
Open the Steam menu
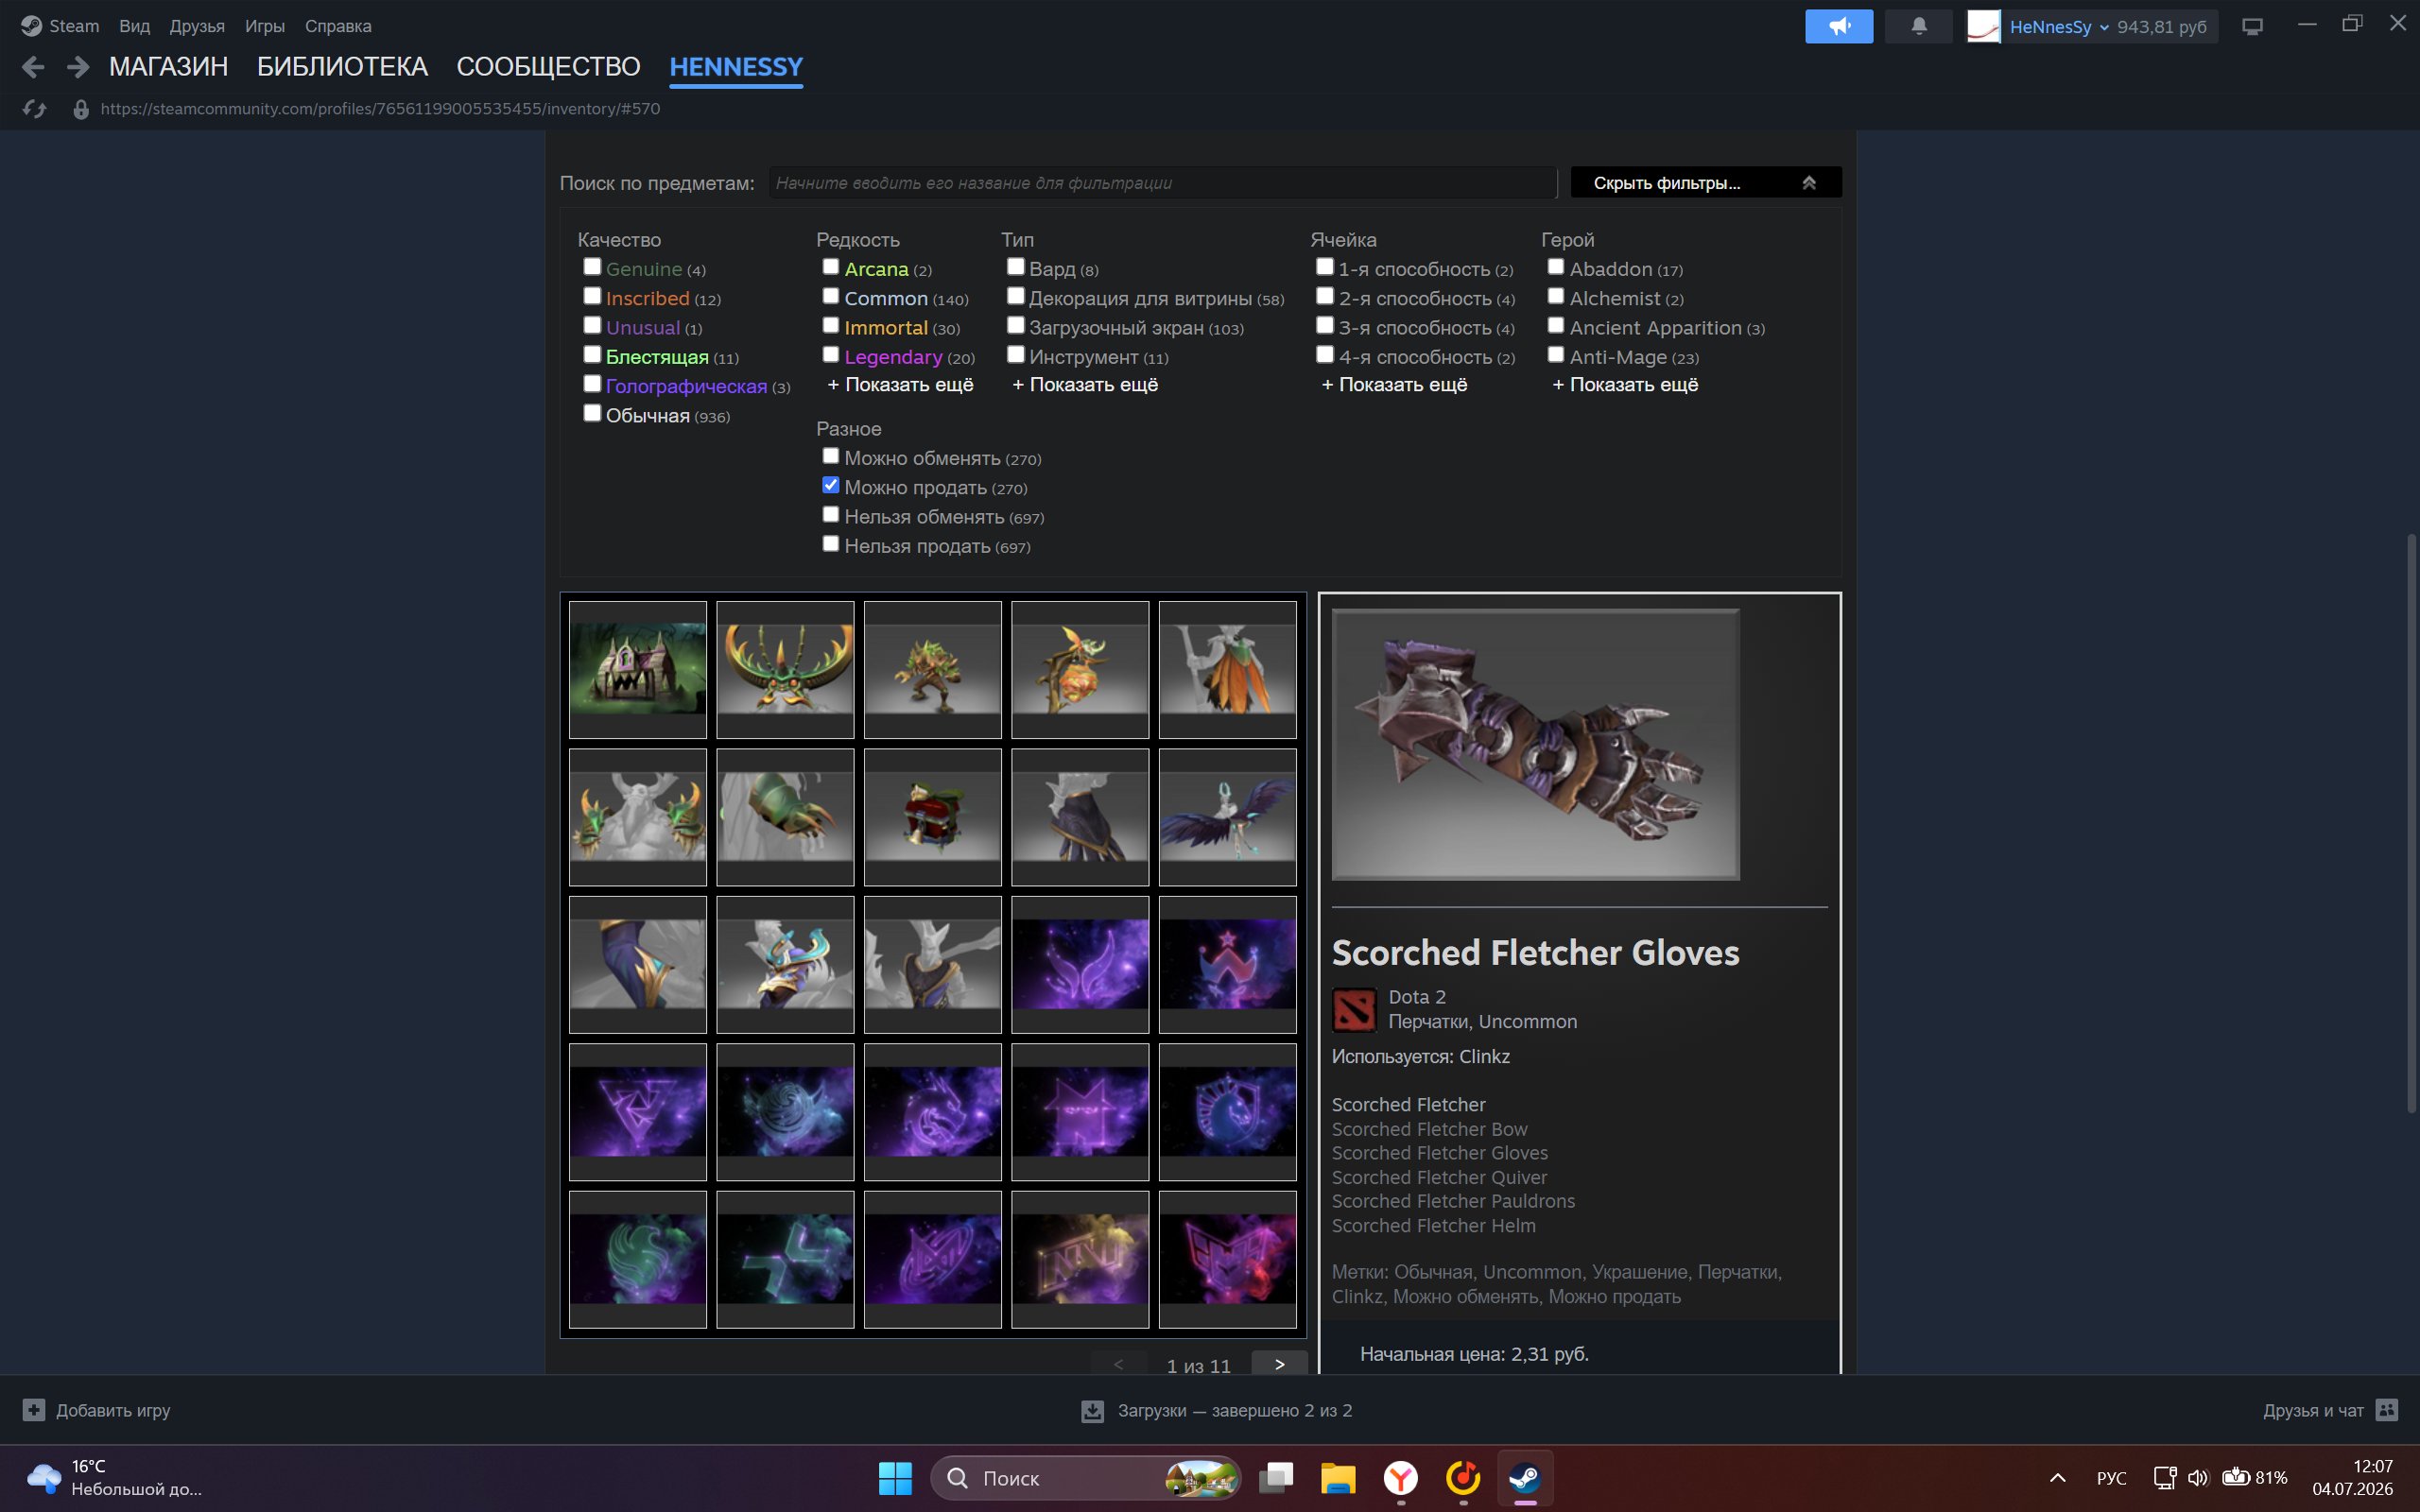click(74, 26)
